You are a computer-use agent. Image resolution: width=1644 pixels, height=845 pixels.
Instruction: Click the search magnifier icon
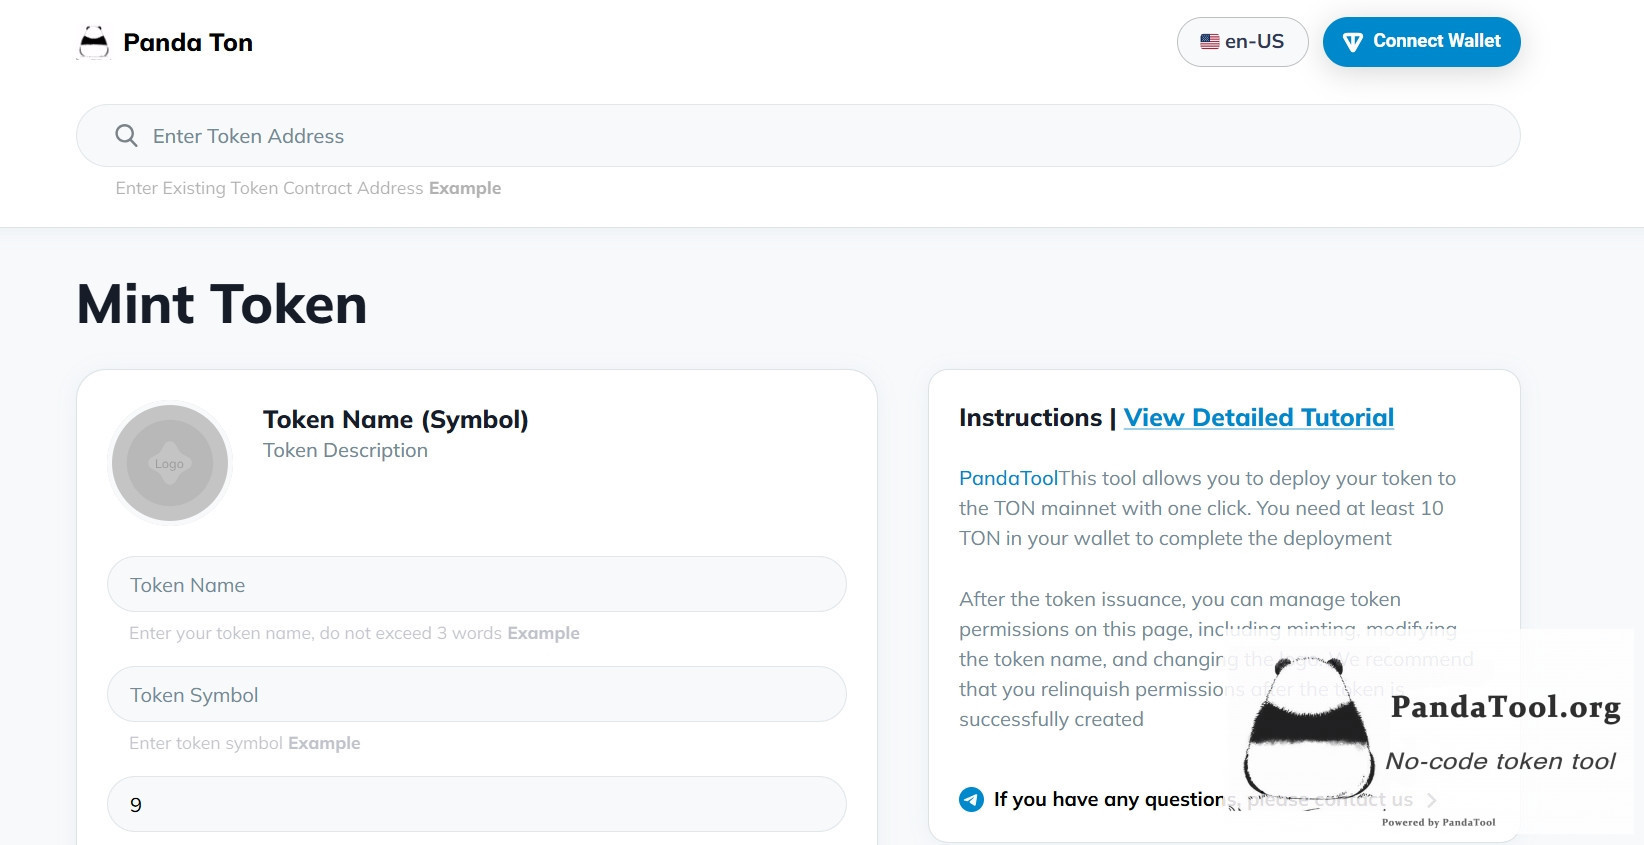[x=126, y=136]
